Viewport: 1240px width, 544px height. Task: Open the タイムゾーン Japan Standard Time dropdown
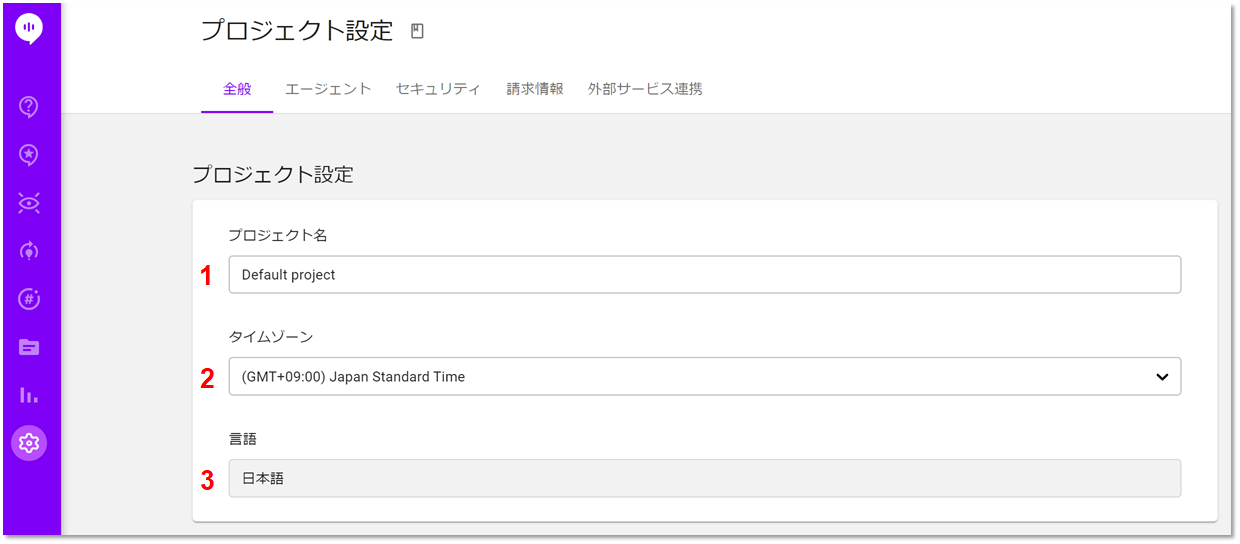click(x=705, y=377)
